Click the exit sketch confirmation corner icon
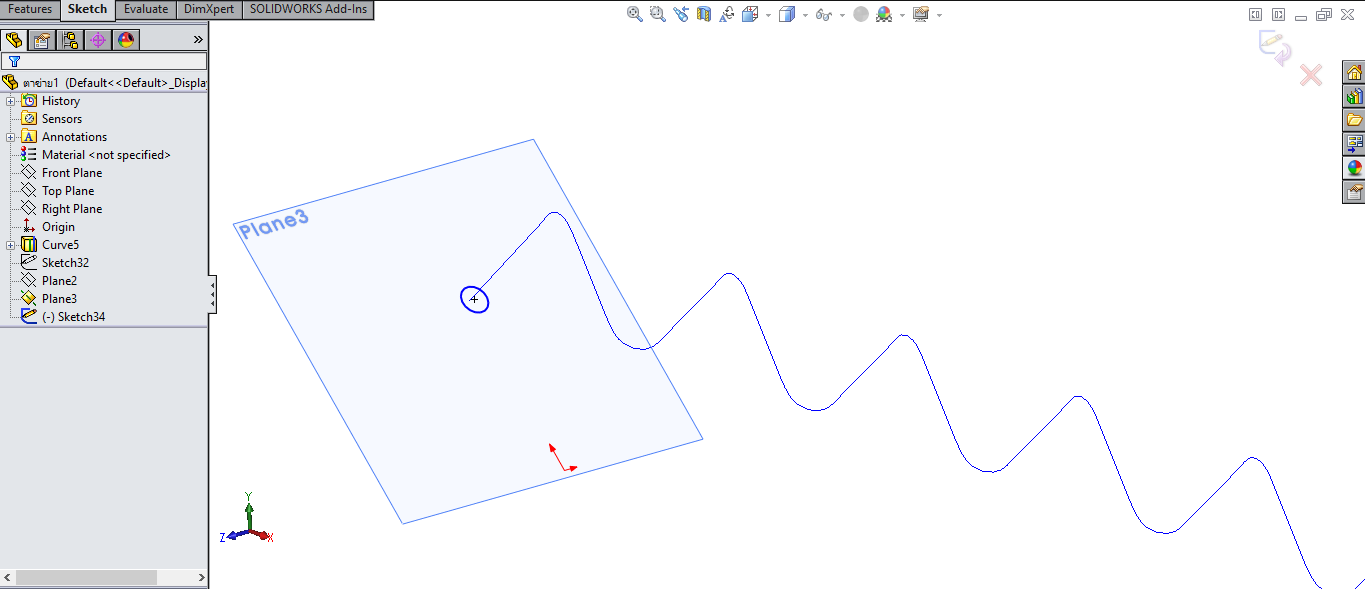Viewport: 1365px width, 589px height. pos(1274,48)
